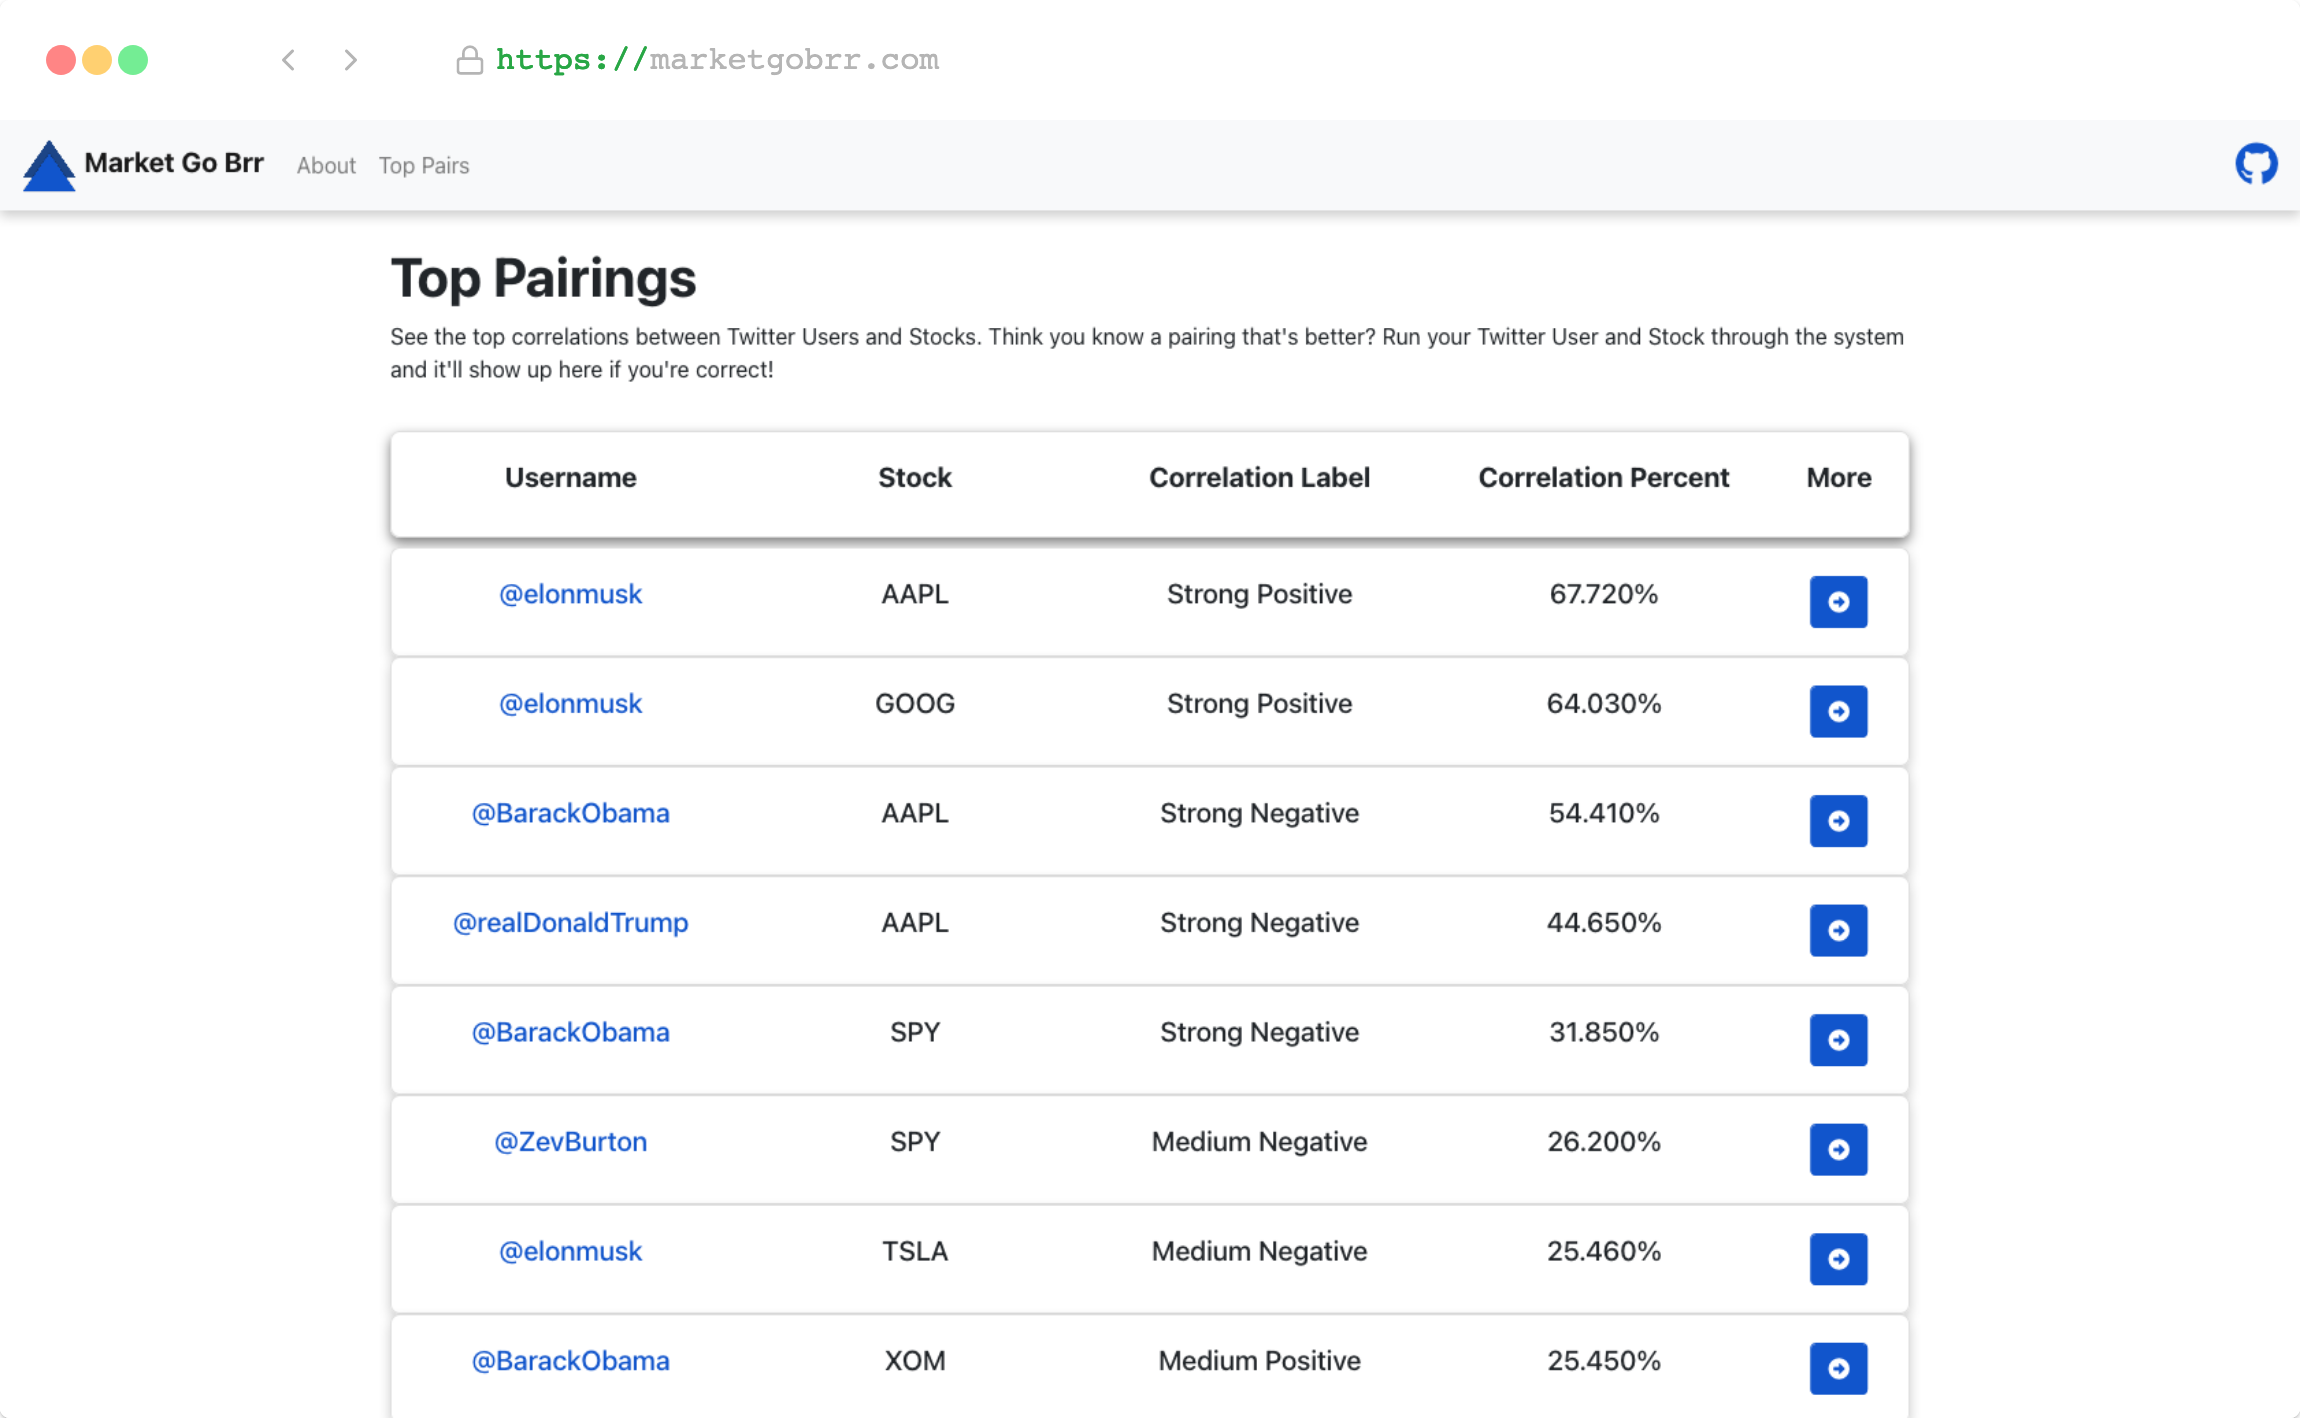Open details arrow for elonmusk AAPL row

(1838, 602)
